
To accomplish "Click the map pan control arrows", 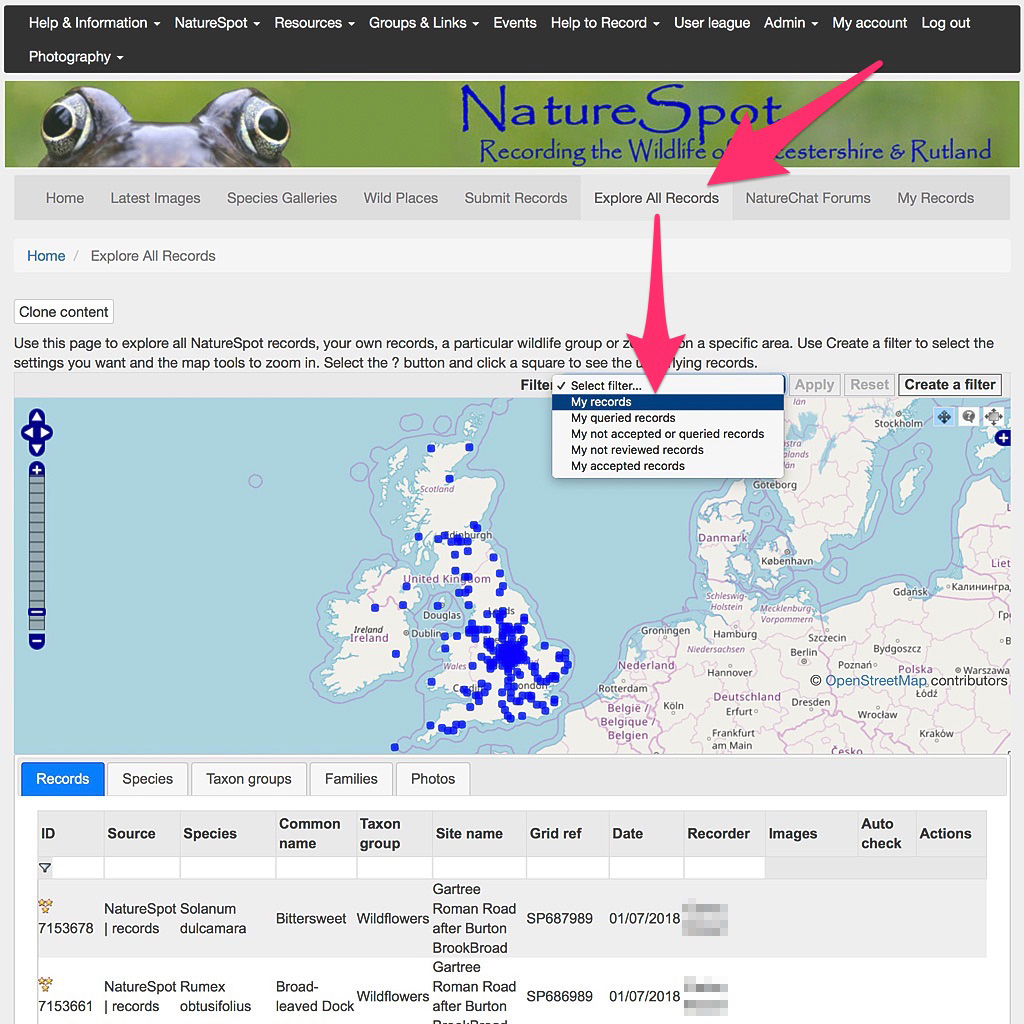I will tap(37, 433).
